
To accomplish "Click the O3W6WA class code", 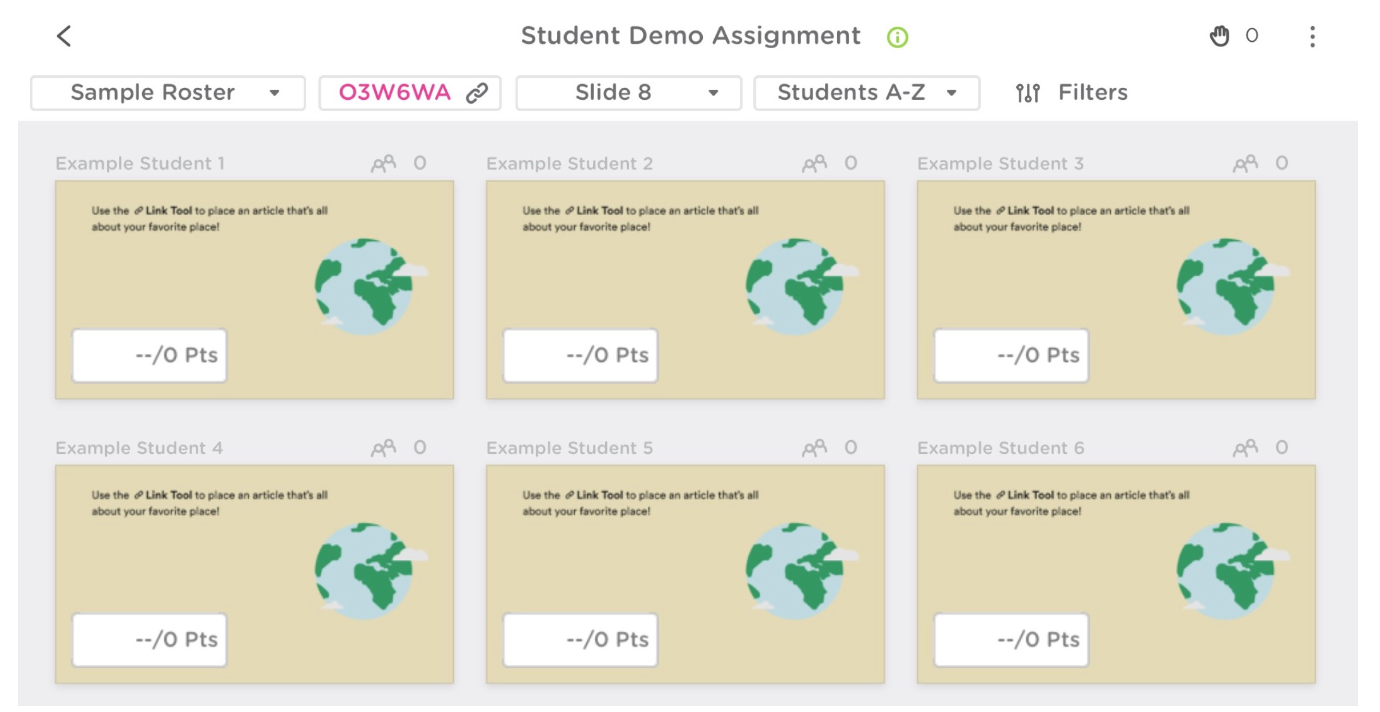I will tap(395, 93).
